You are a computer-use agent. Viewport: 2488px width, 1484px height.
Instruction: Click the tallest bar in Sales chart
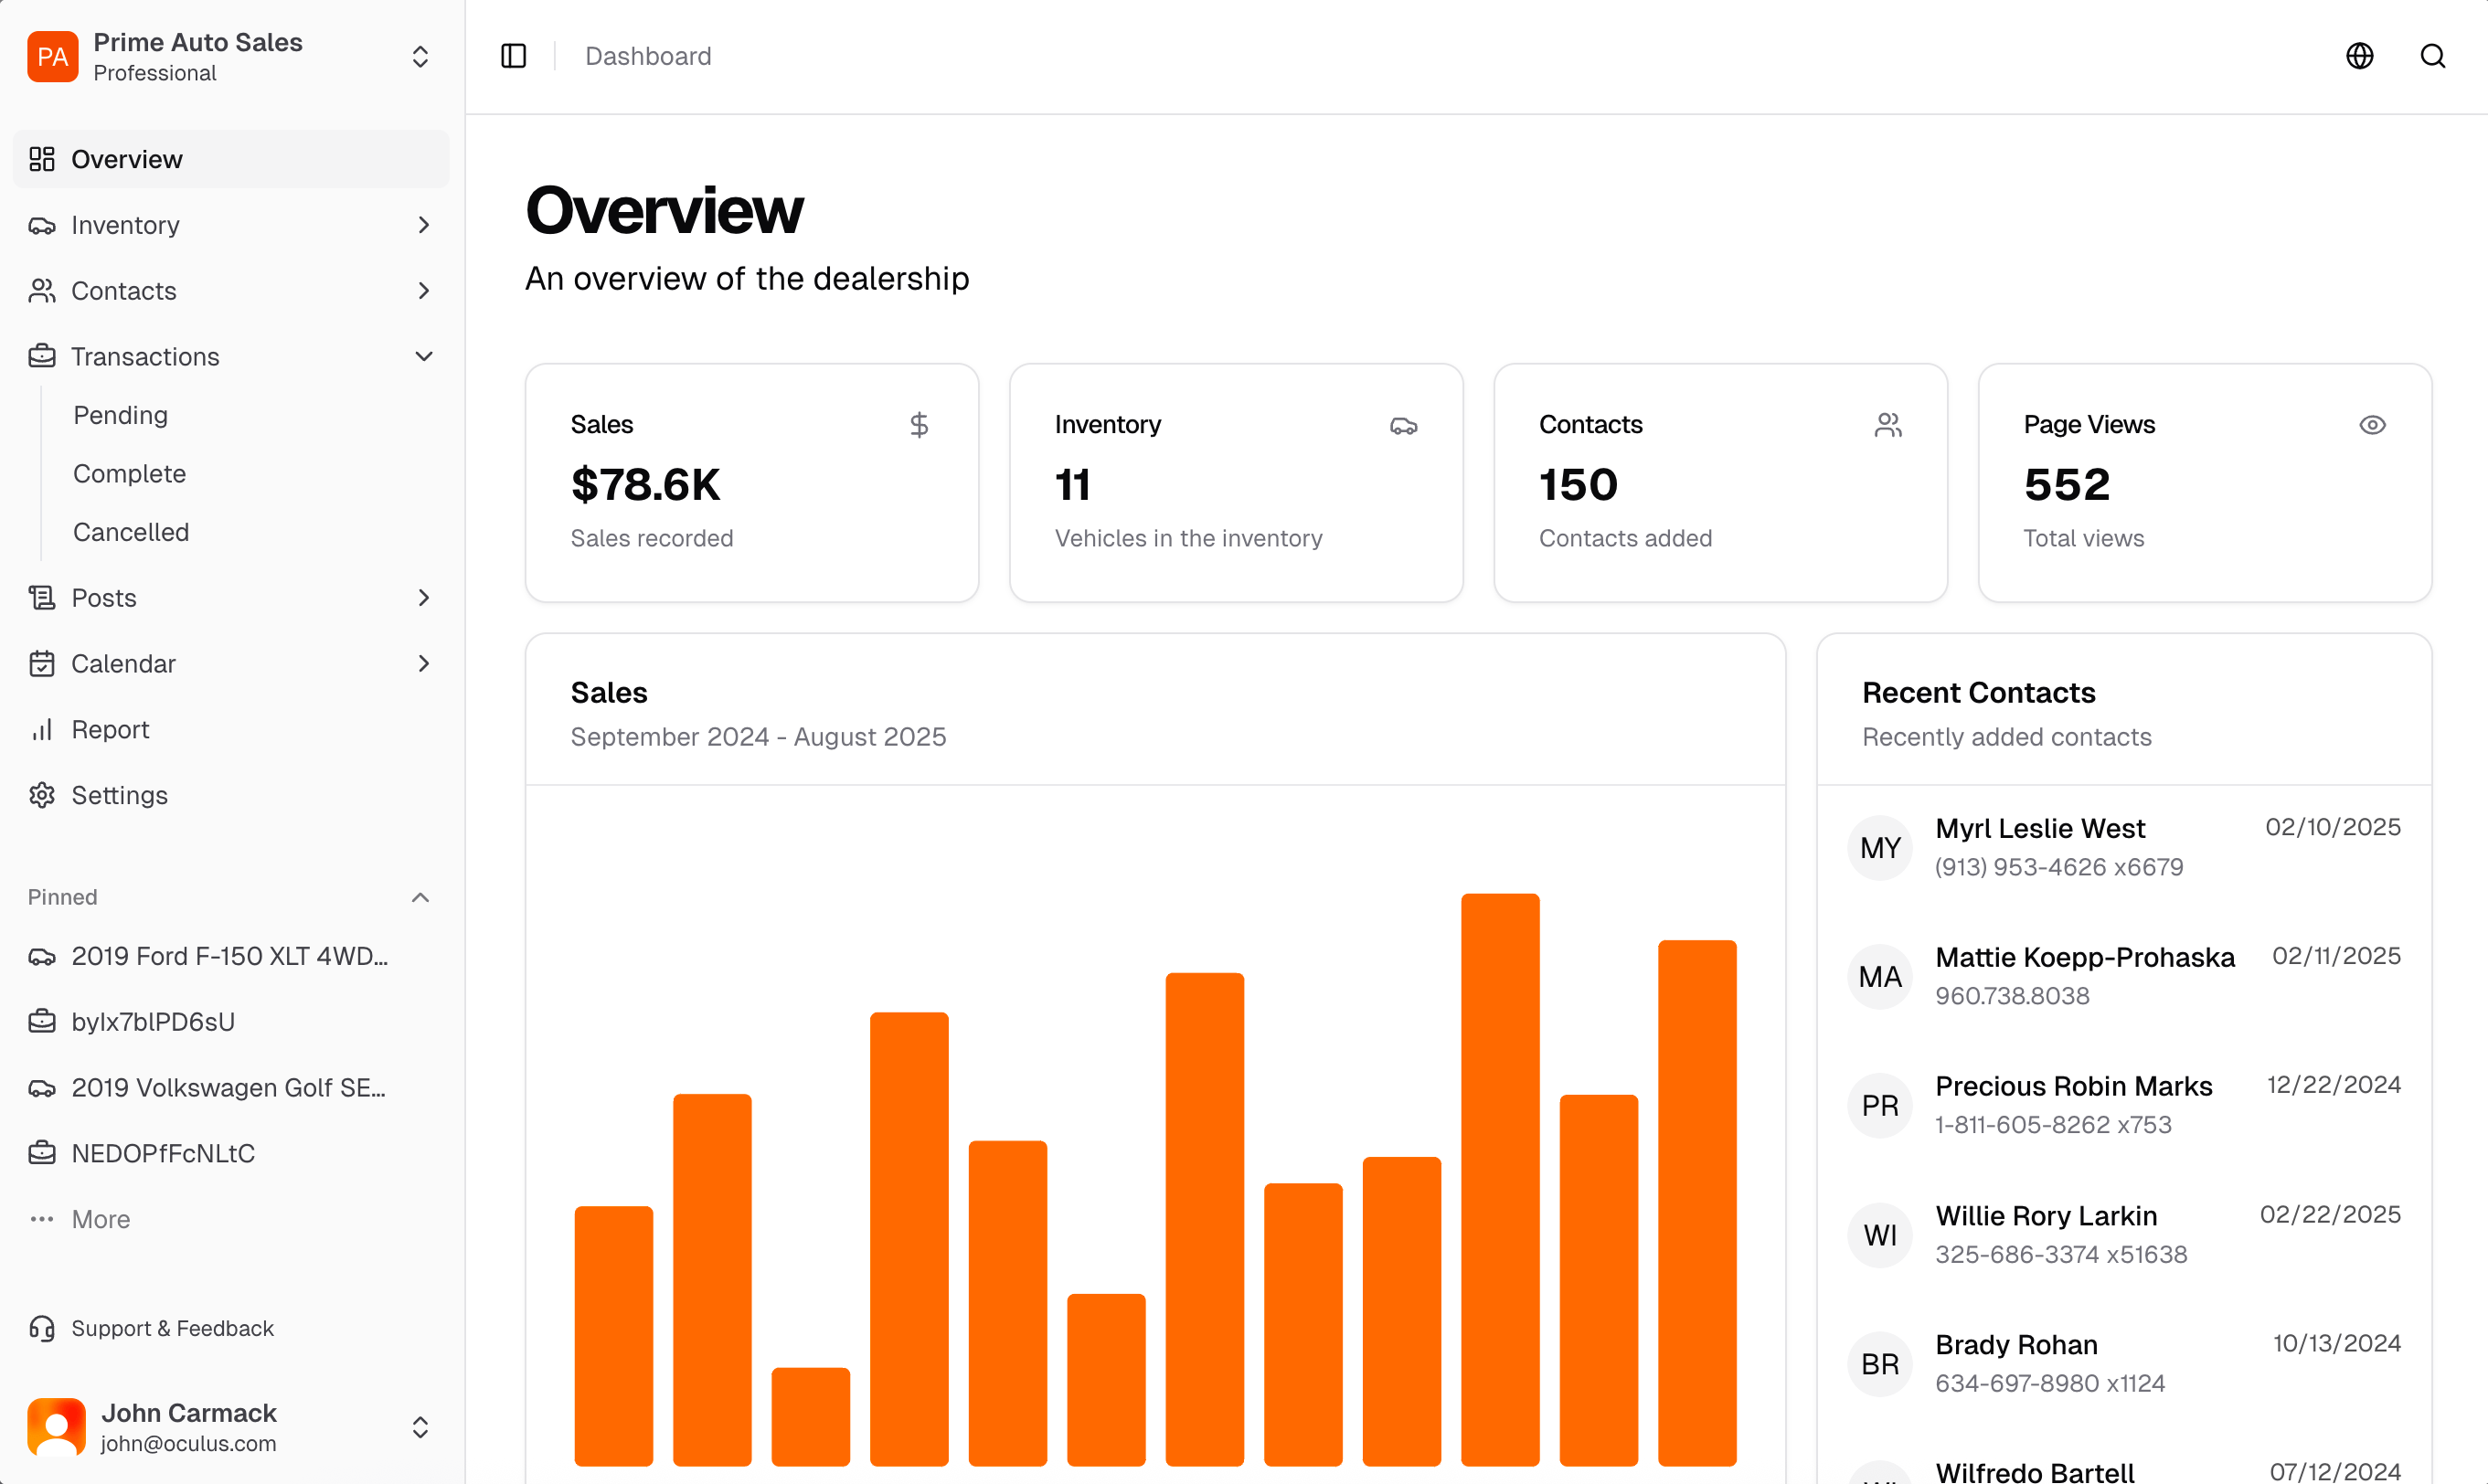pos(1500,1179)
